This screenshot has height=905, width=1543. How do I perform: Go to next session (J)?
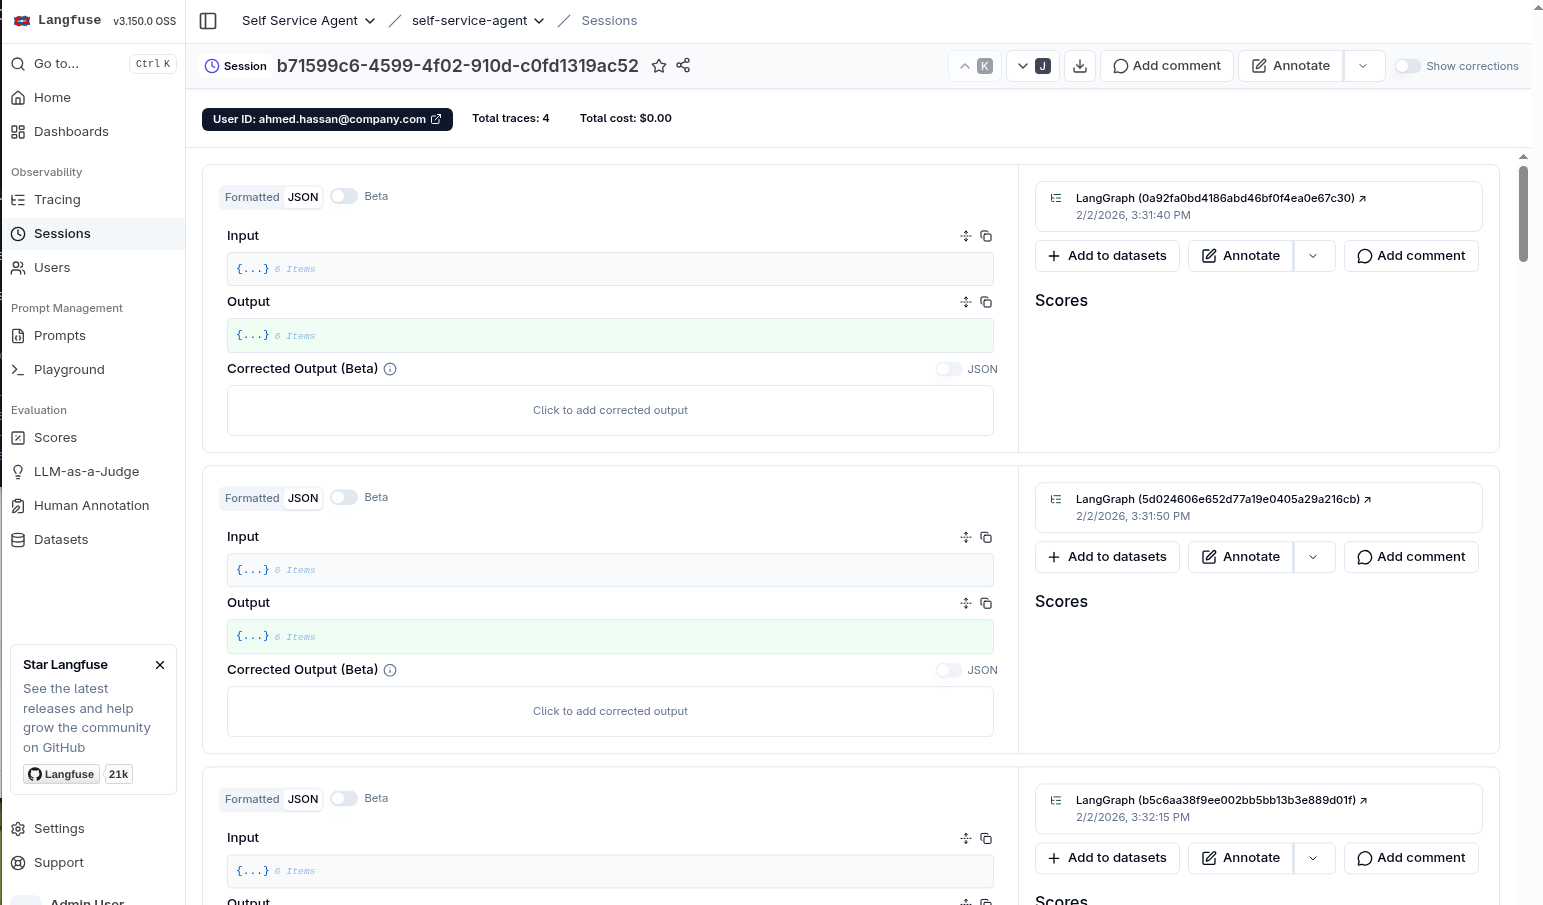[1033, 66]
